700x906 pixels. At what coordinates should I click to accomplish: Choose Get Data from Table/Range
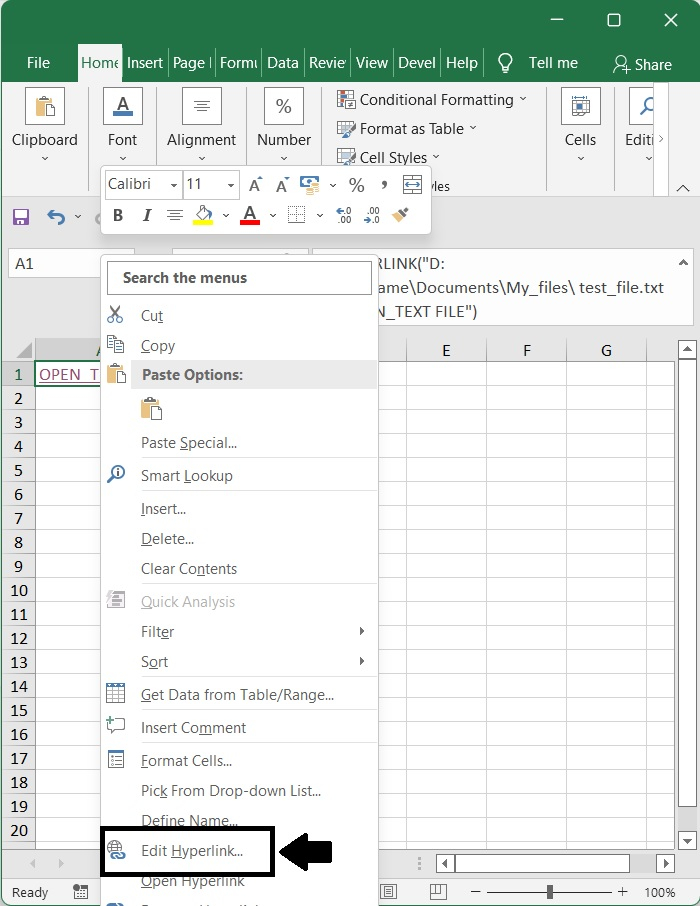click(x=239, y=695)
